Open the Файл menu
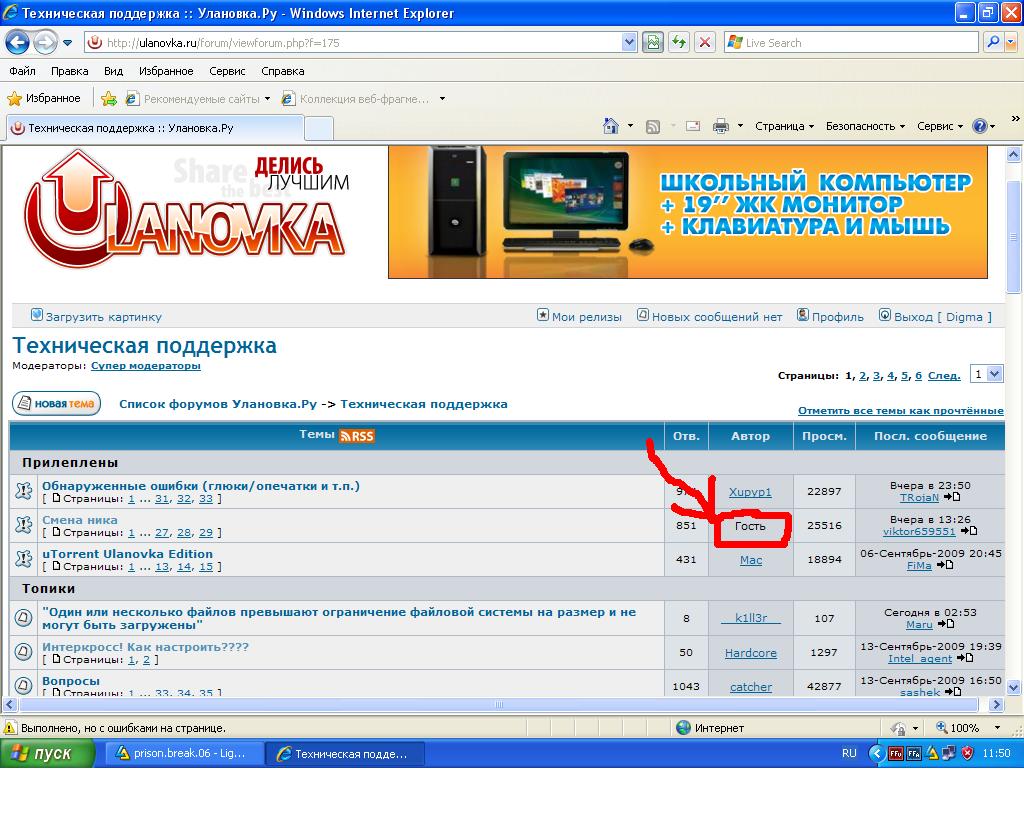 pos(22,71)
